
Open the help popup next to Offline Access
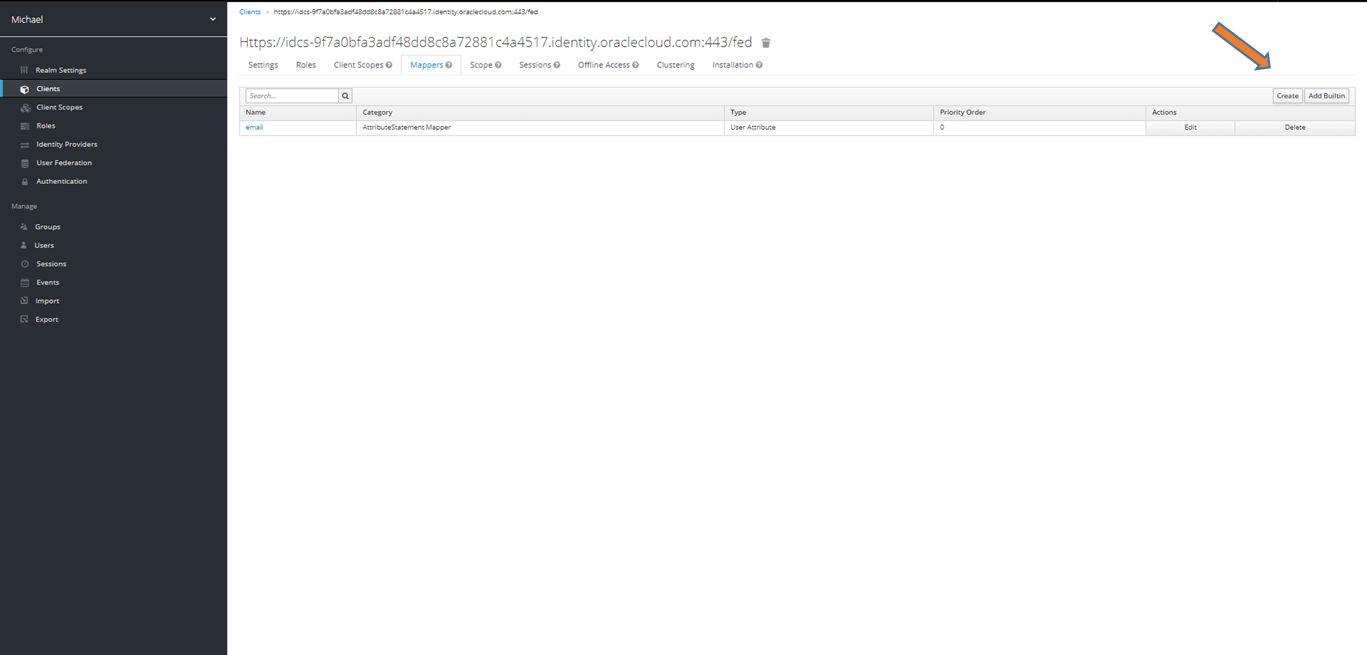coord(633,64)
